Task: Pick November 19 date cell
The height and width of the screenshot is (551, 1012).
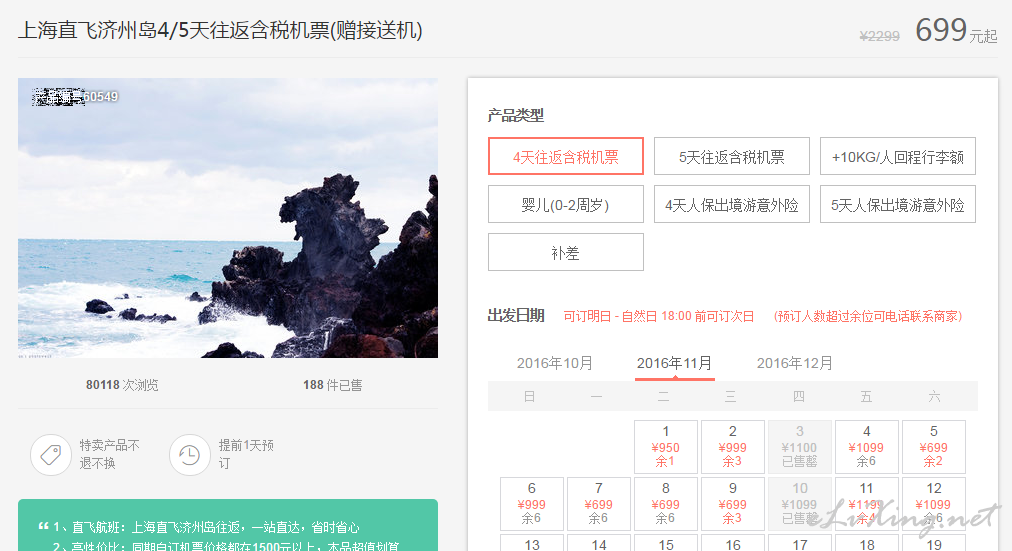Action: (x=934, y=543)
